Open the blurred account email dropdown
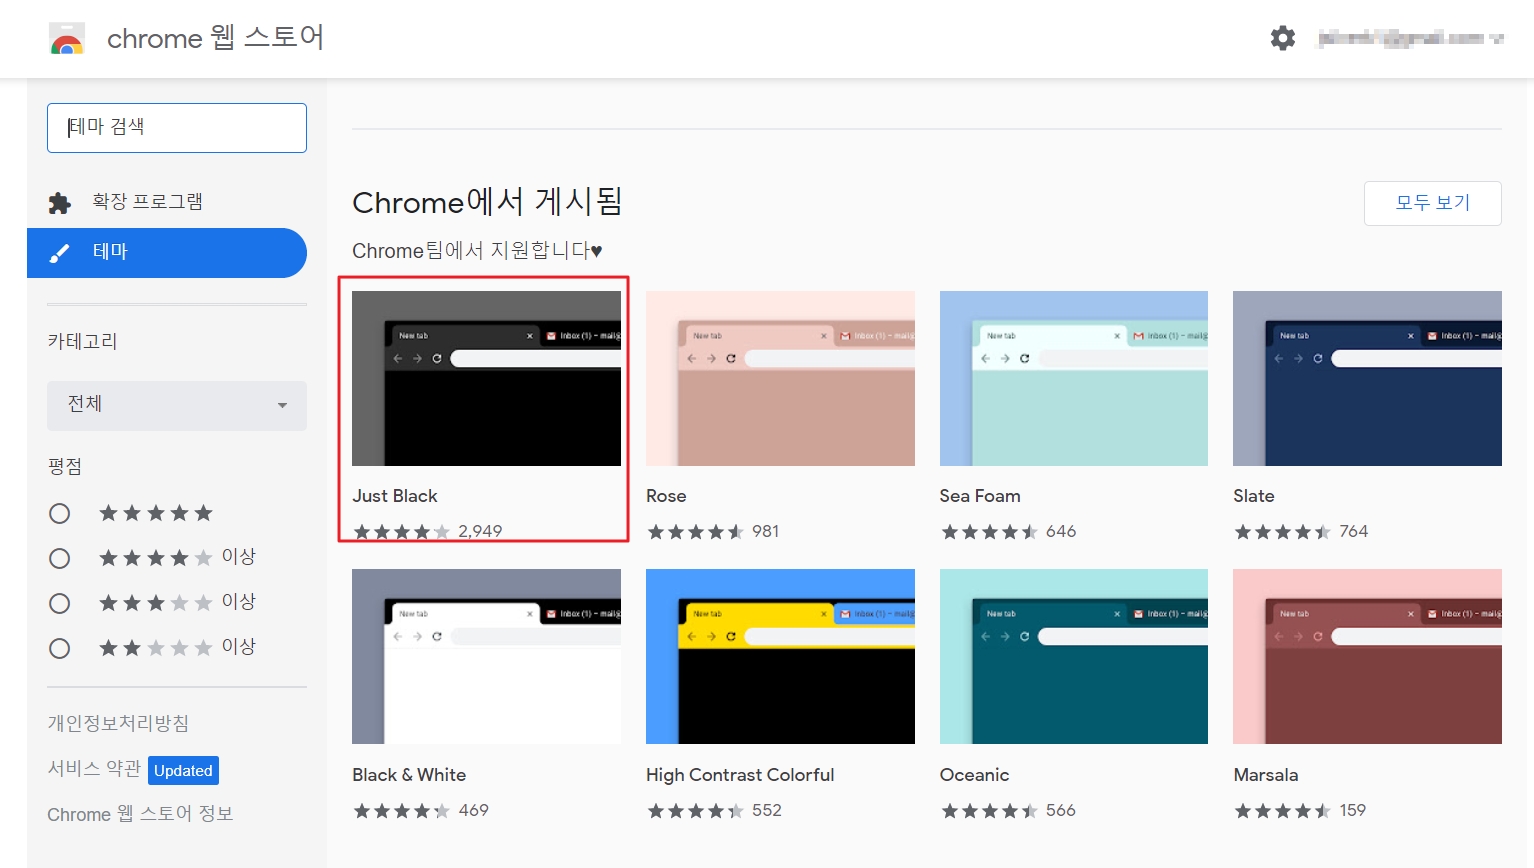 [1410, 38]
